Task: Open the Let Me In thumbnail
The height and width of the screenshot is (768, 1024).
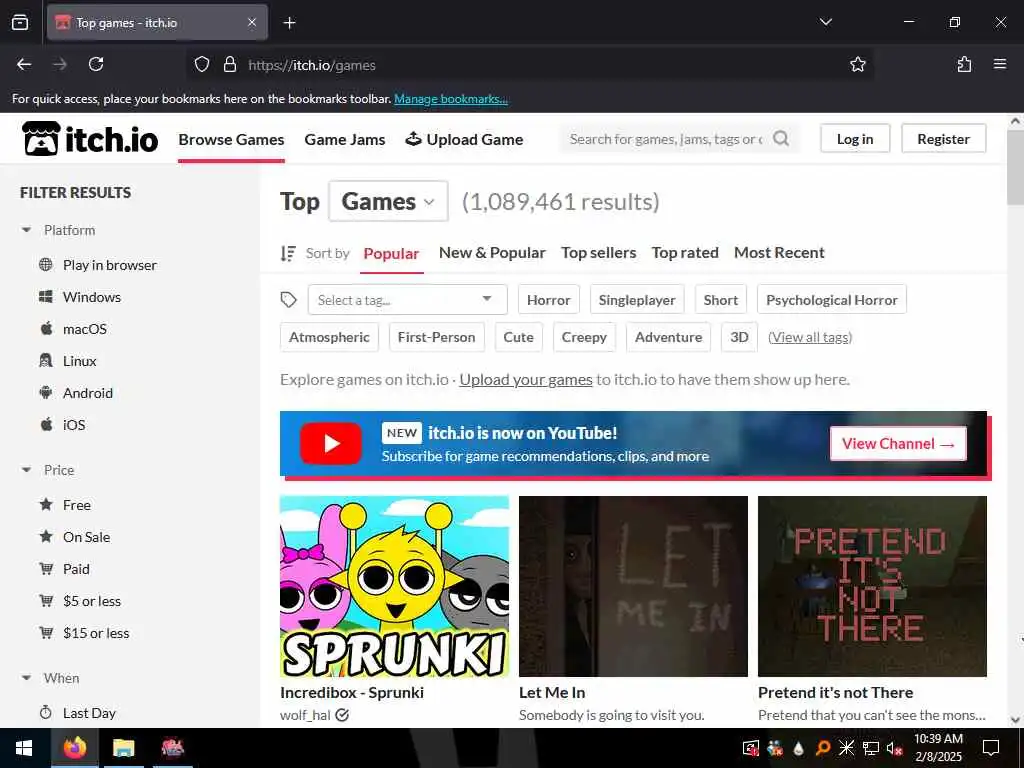Action: point(633,586)
